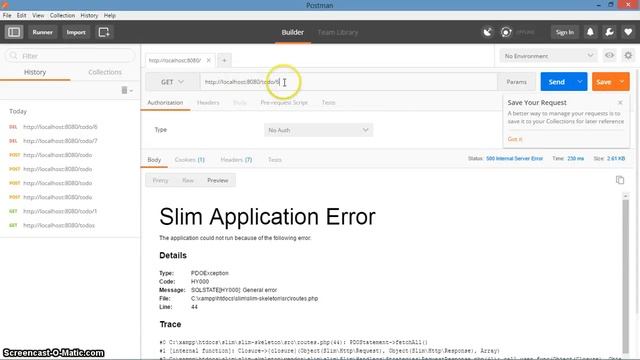Show the response Body tab
Screen dimensions: 640x360
pos(154,160)
